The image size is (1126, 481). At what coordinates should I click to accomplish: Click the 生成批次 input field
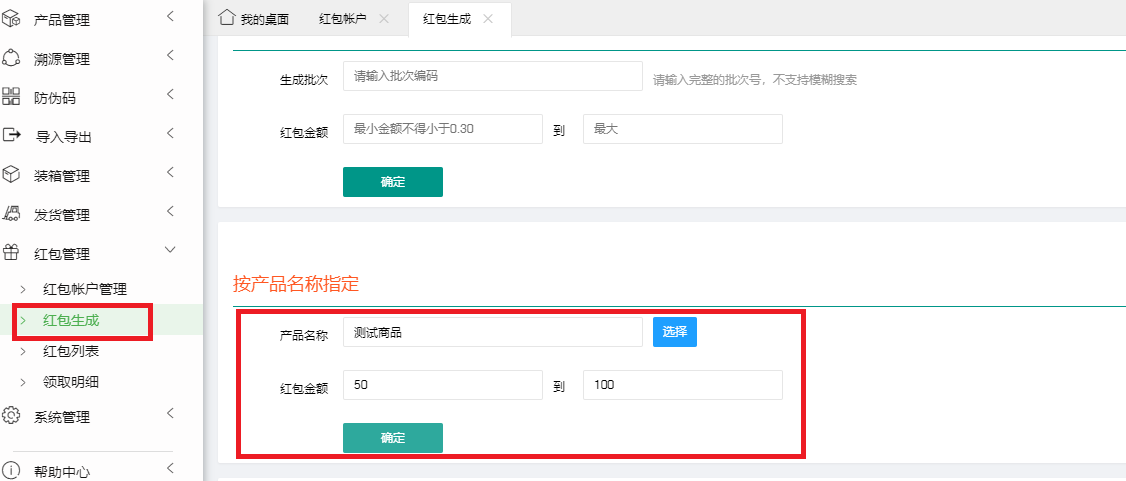(492, 76)
